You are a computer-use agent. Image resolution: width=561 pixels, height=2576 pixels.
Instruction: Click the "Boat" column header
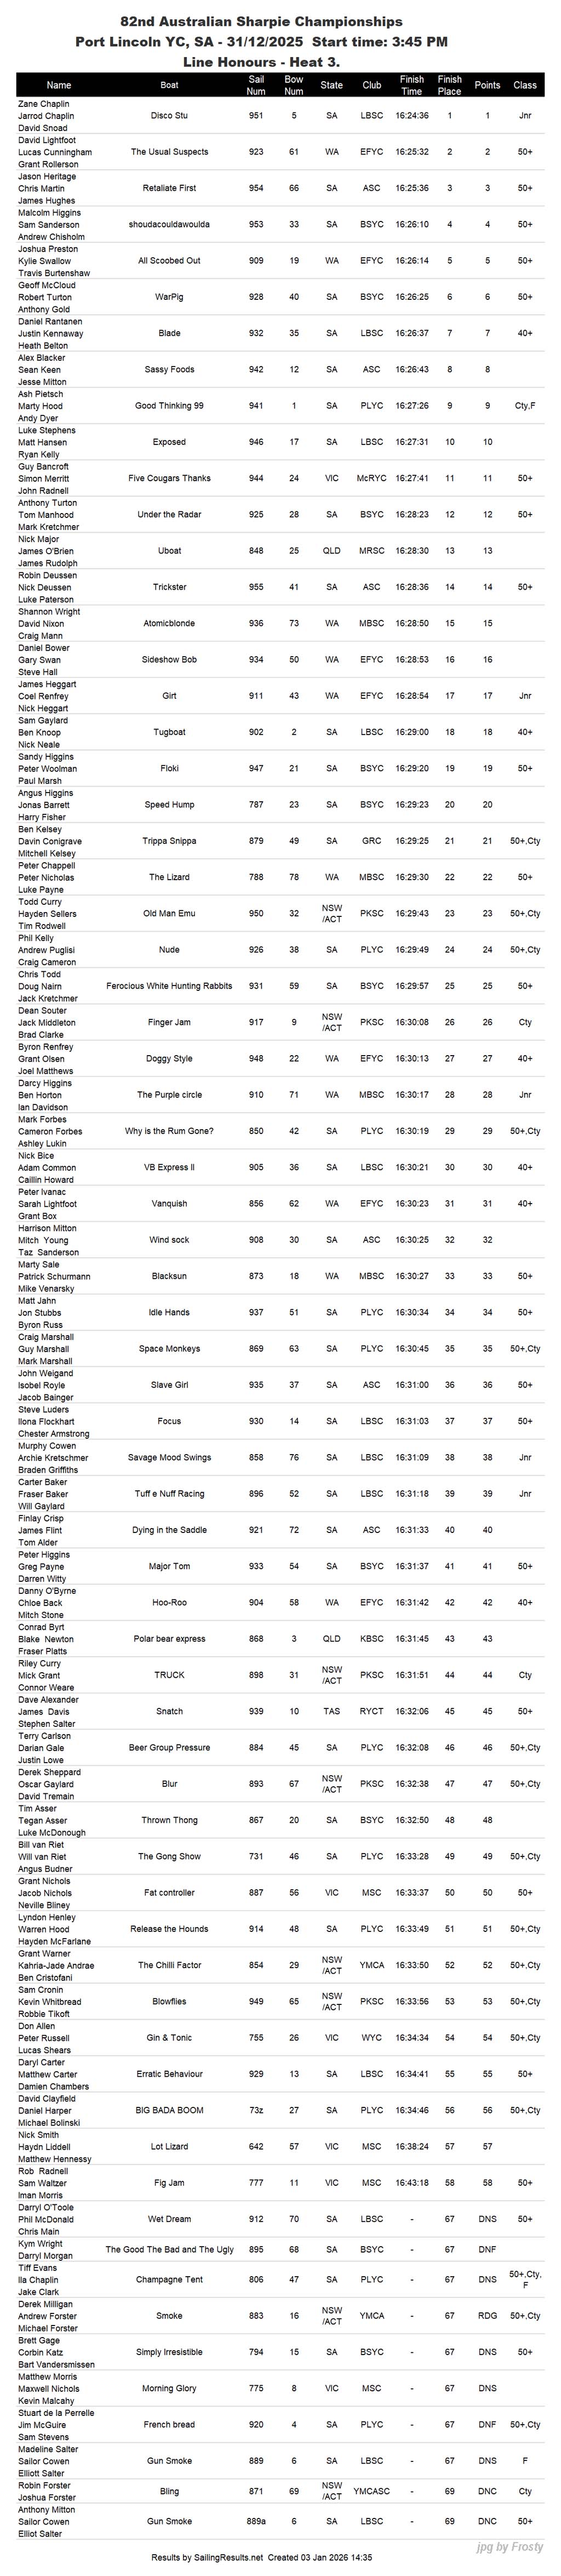pos(169,85)
